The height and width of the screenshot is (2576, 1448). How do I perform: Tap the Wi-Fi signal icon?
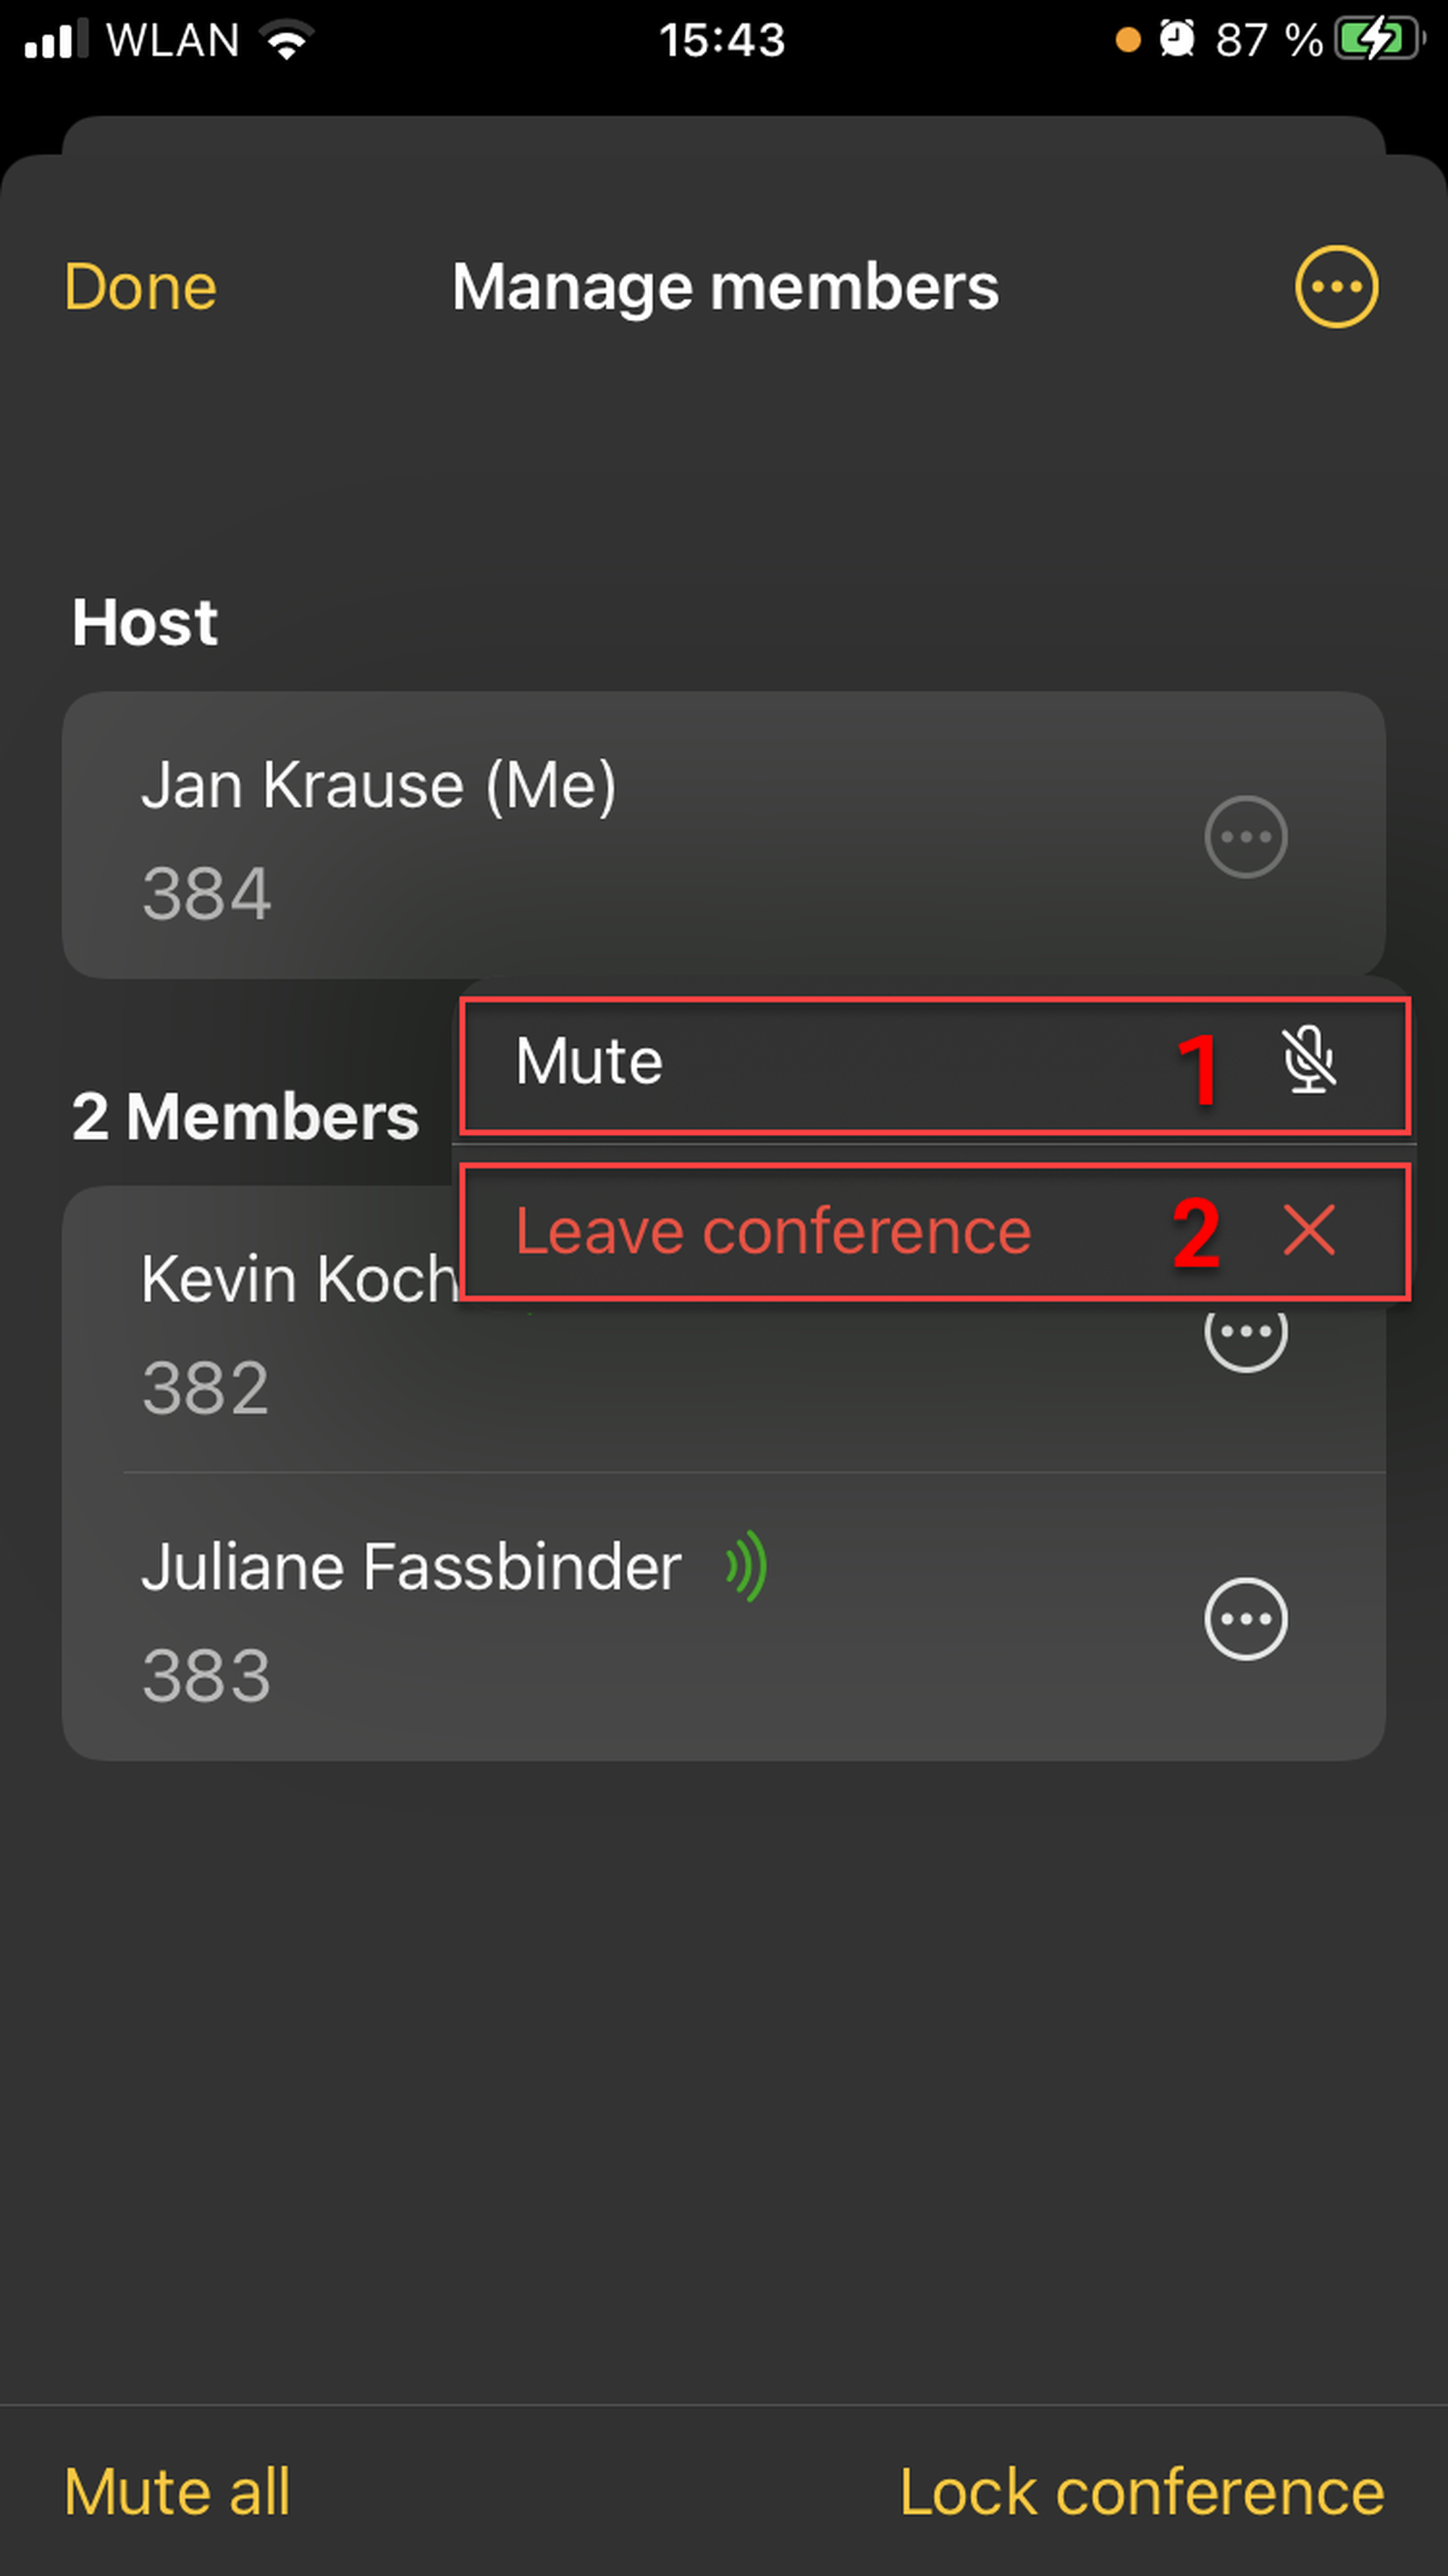pos(286,40)
